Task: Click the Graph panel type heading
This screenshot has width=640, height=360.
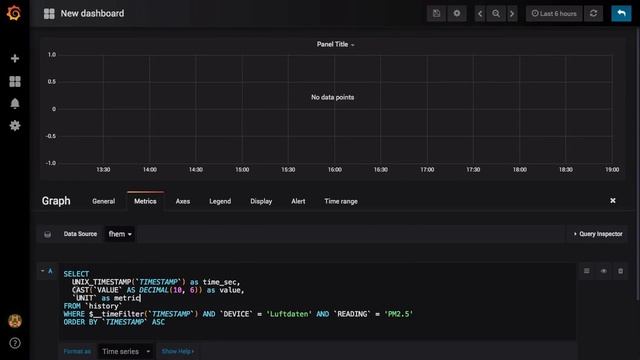Action: [56, 201]
